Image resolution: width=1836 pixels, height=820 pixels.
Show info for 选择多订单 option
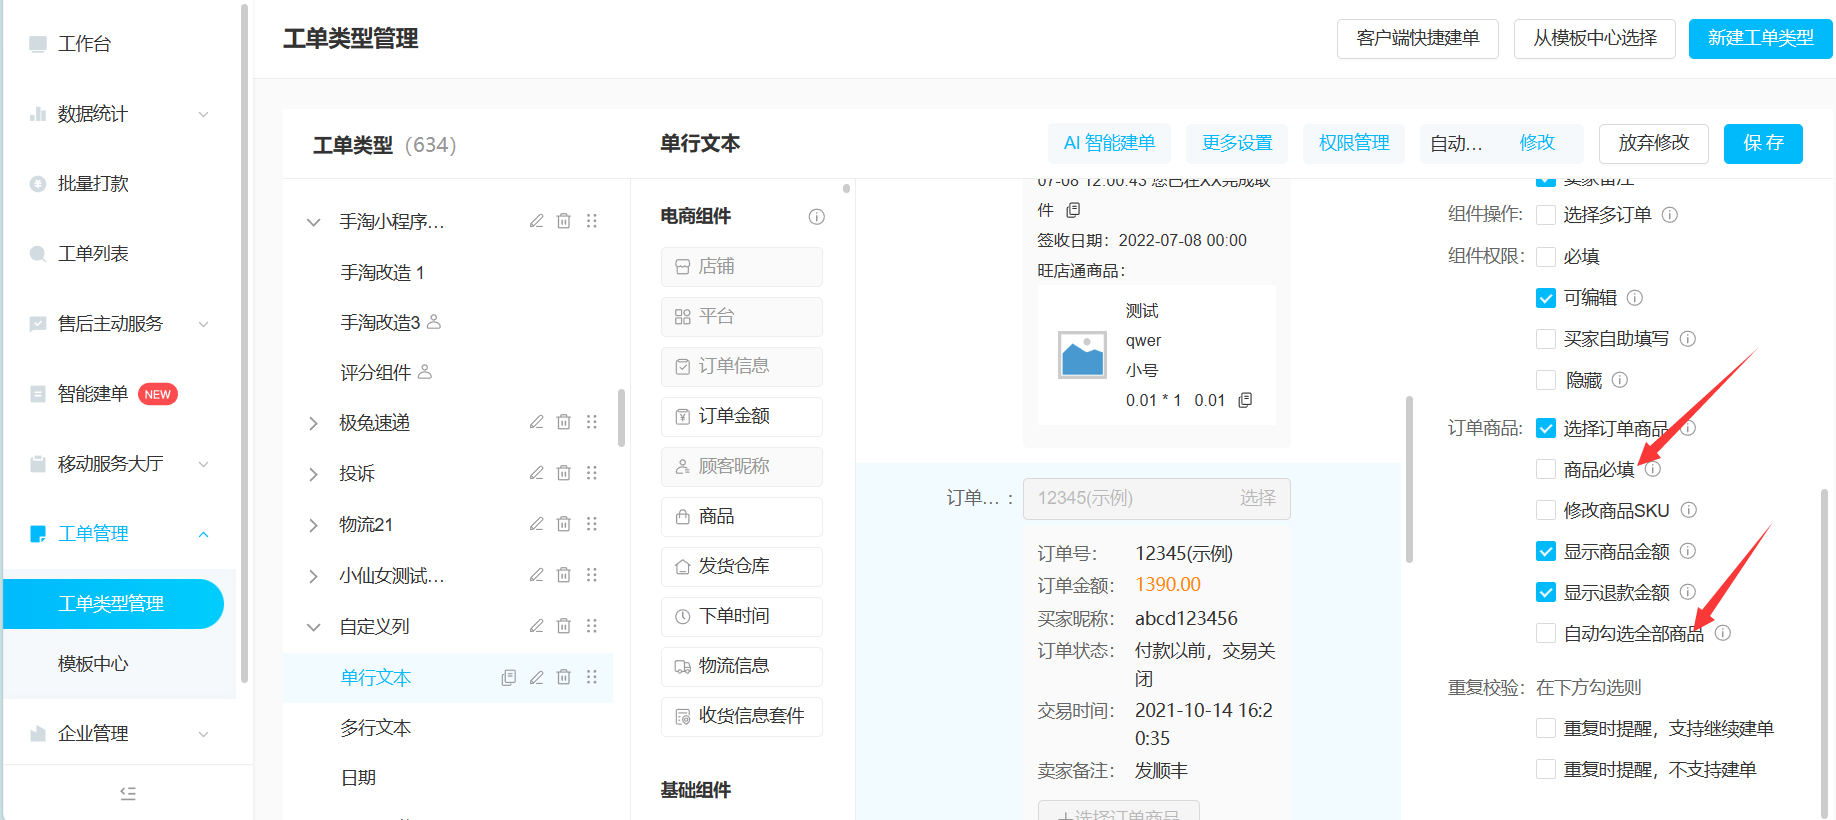pos(1670,215)
